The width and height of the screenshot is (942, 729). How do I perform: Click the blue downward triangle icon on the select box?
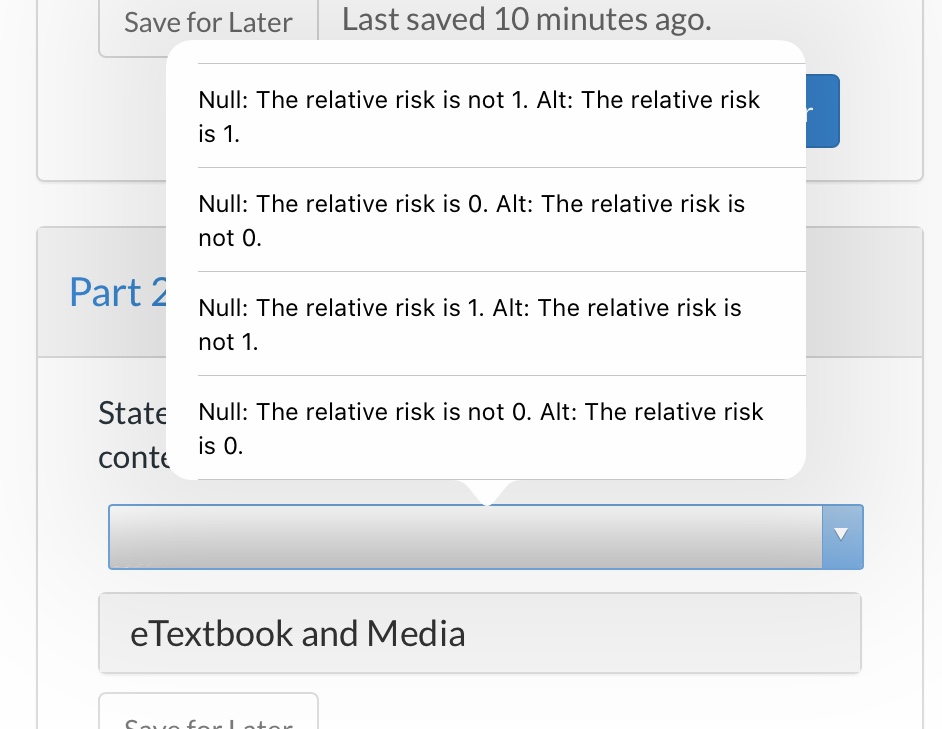840,537
